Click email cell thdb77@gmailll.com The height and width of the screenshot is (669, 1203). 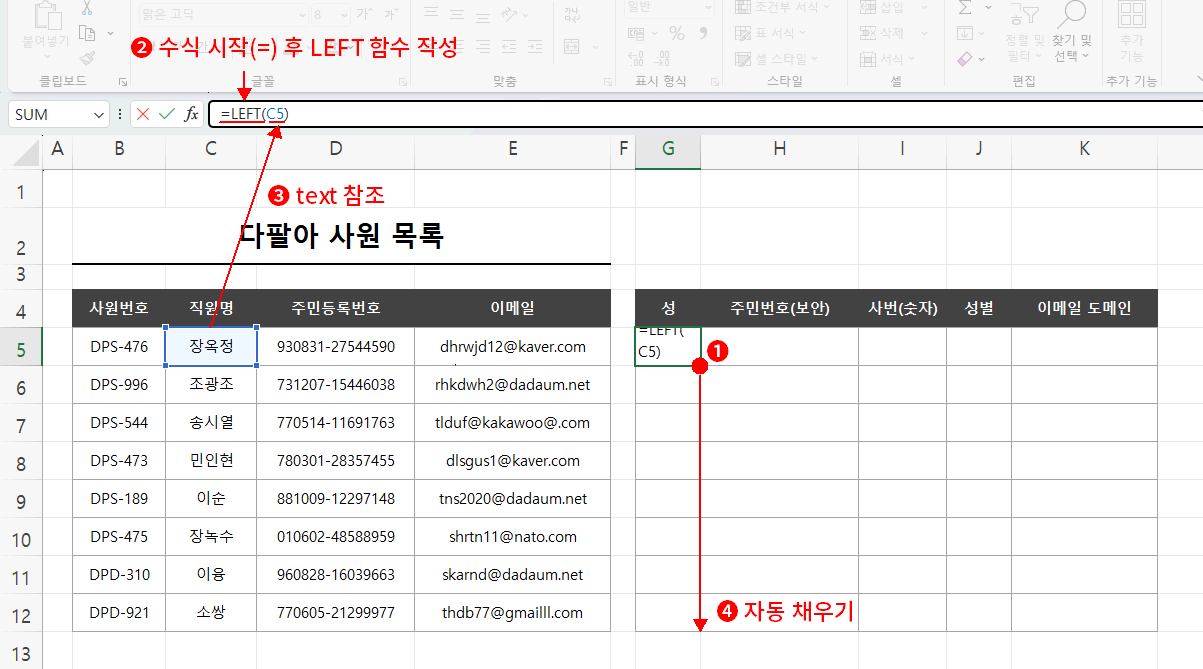point(513,613)
